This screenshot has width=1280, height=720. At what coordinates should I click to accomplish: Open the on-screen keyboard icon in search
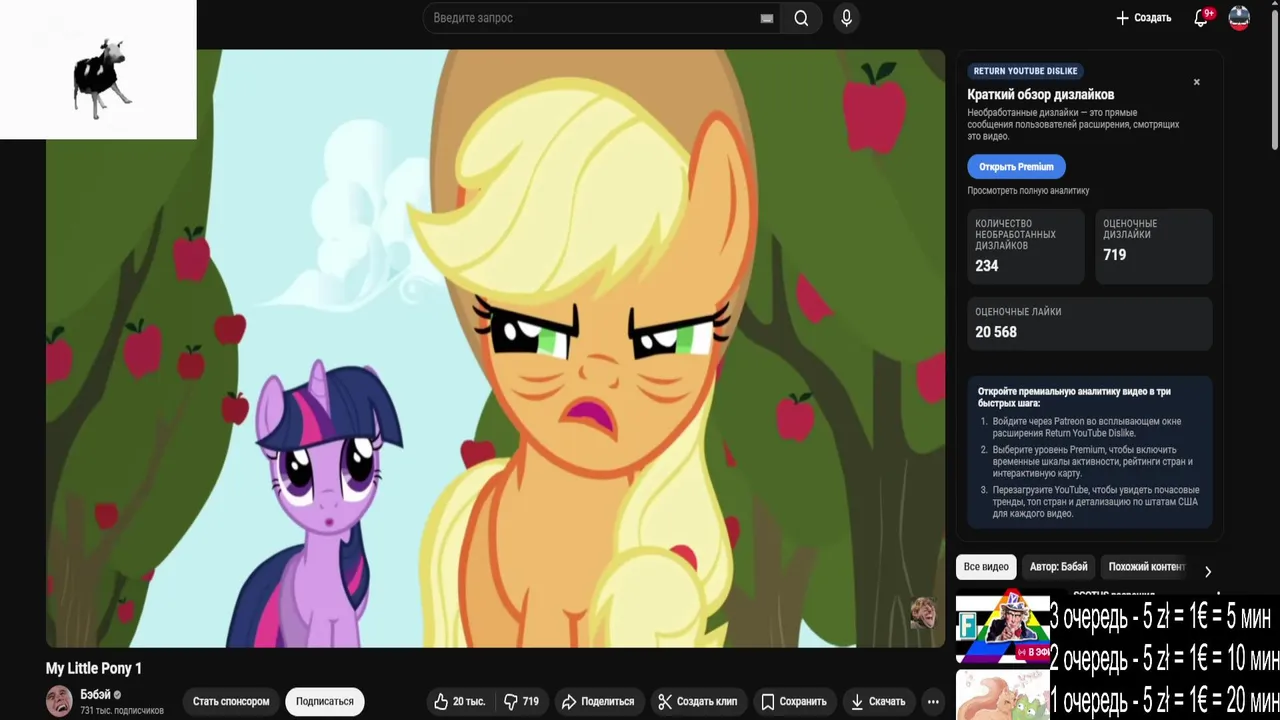pyautogui.click(x=767, y=18)
